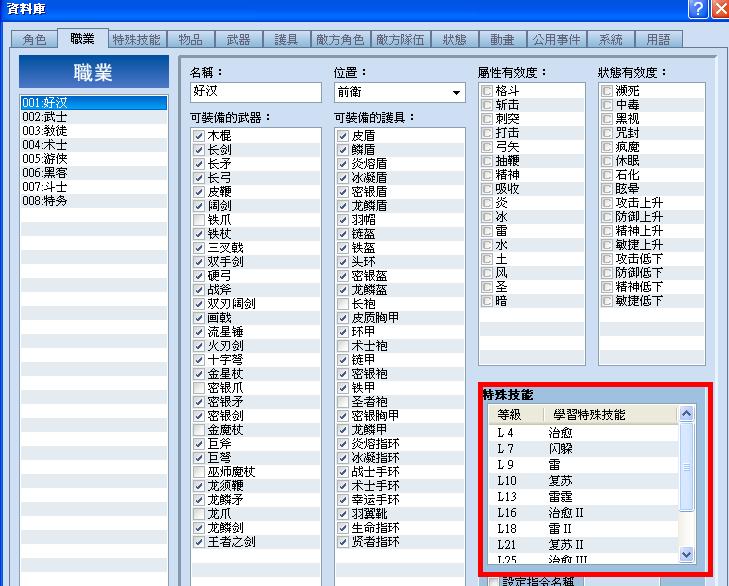
Task: Enable the 金魔杖 weapon checkbox
Action: 199,430
